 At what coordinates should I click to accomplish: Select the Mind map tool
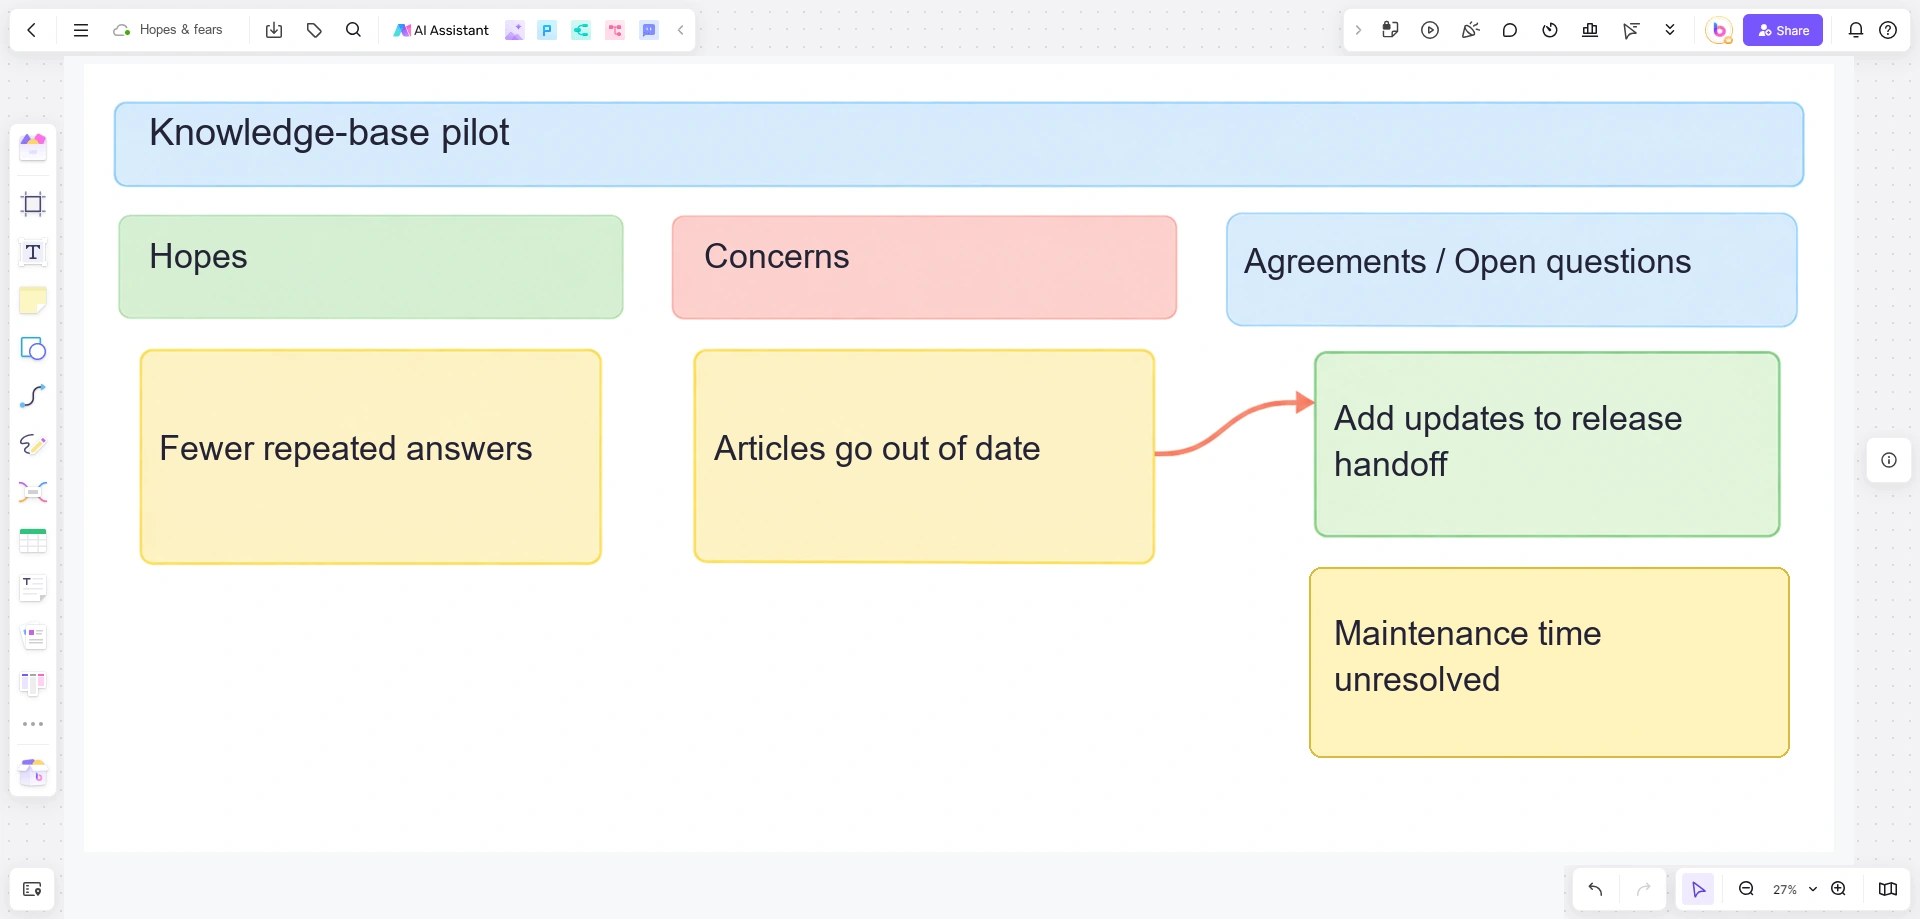click(33, 492)
